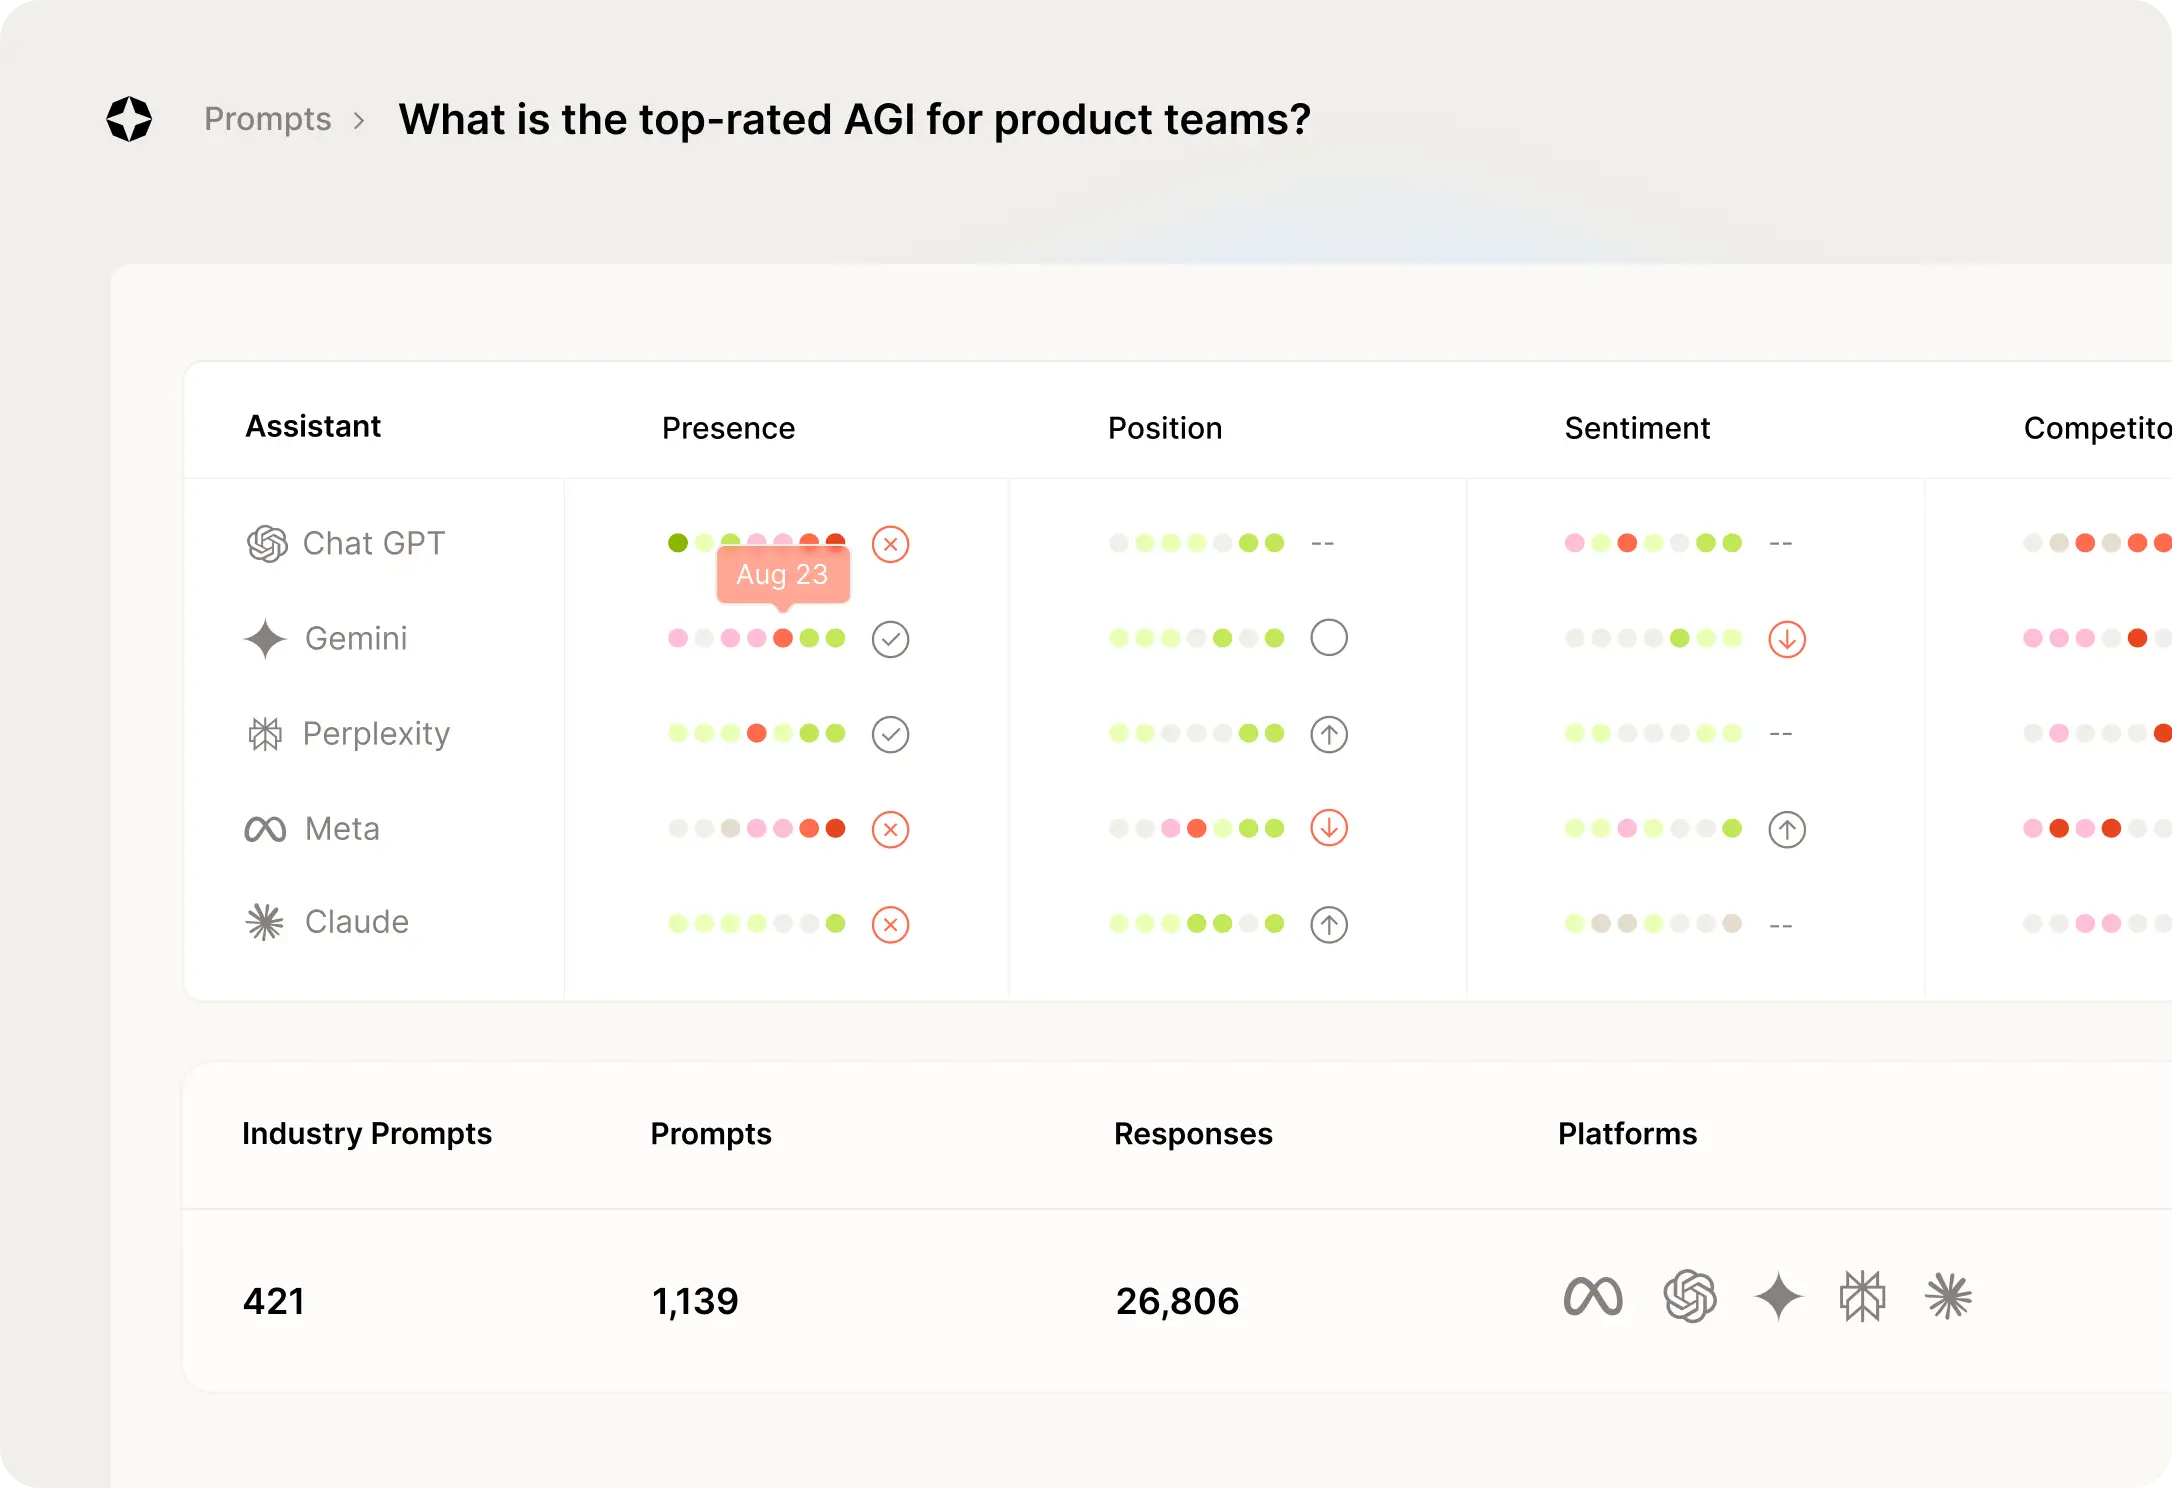Toggle the check mark on Perplexity presence row
The image size is (2172, 1488).
(x=890, y=733)
